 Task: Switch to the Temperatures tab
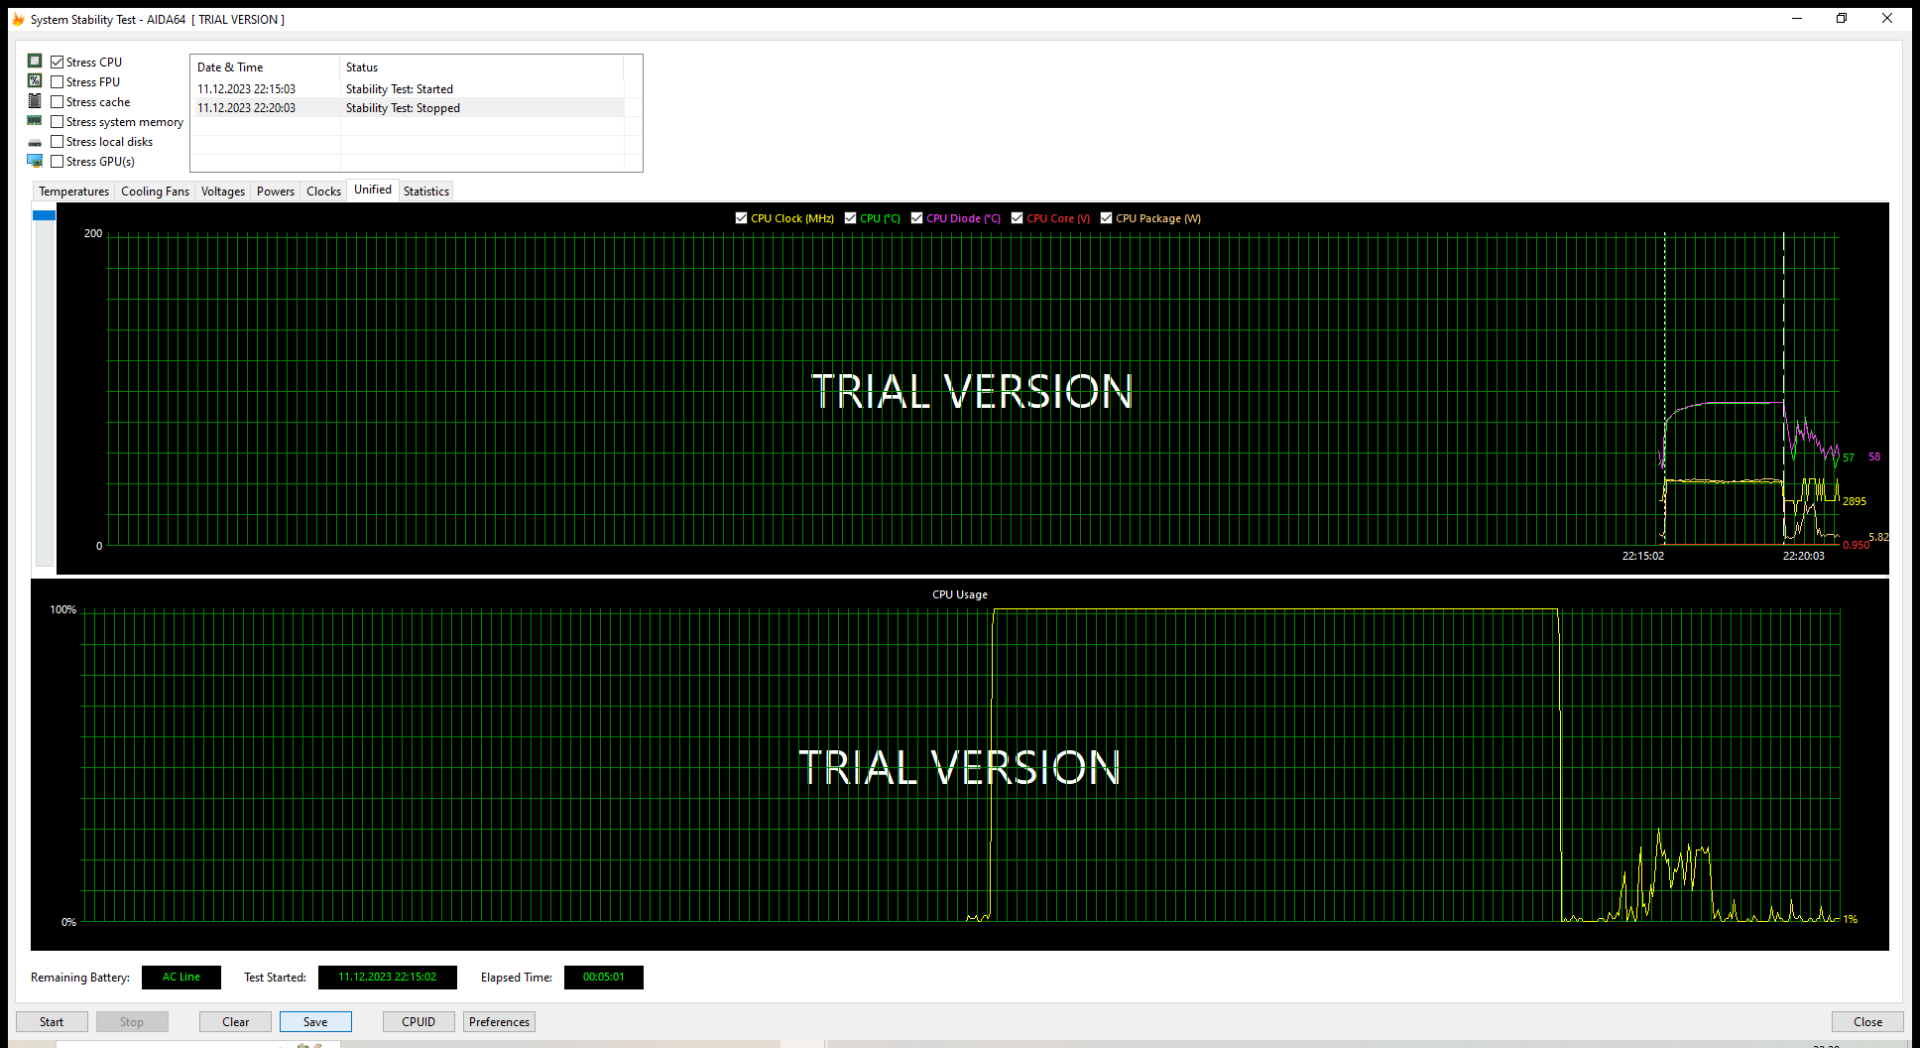point(73,191)
